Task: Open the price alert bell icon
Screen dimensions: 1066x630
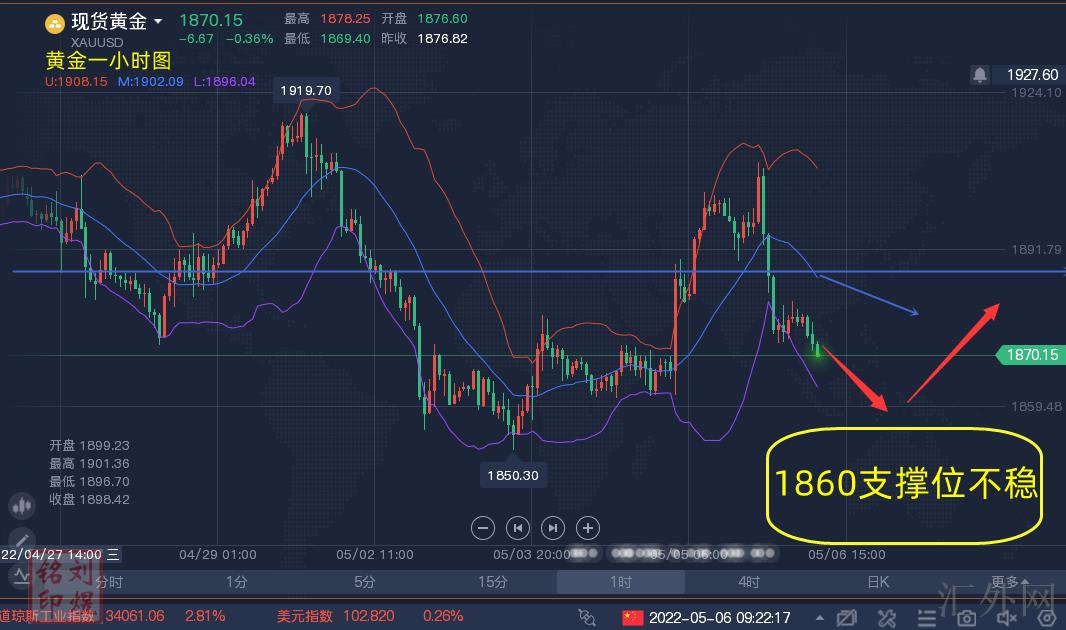Action: 980,75
